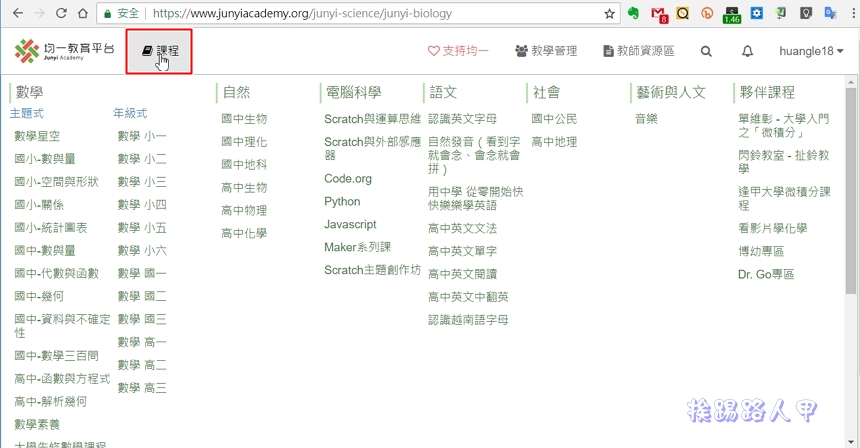Open 高中地理 course
860x448 pixels.
coord(555,142)
